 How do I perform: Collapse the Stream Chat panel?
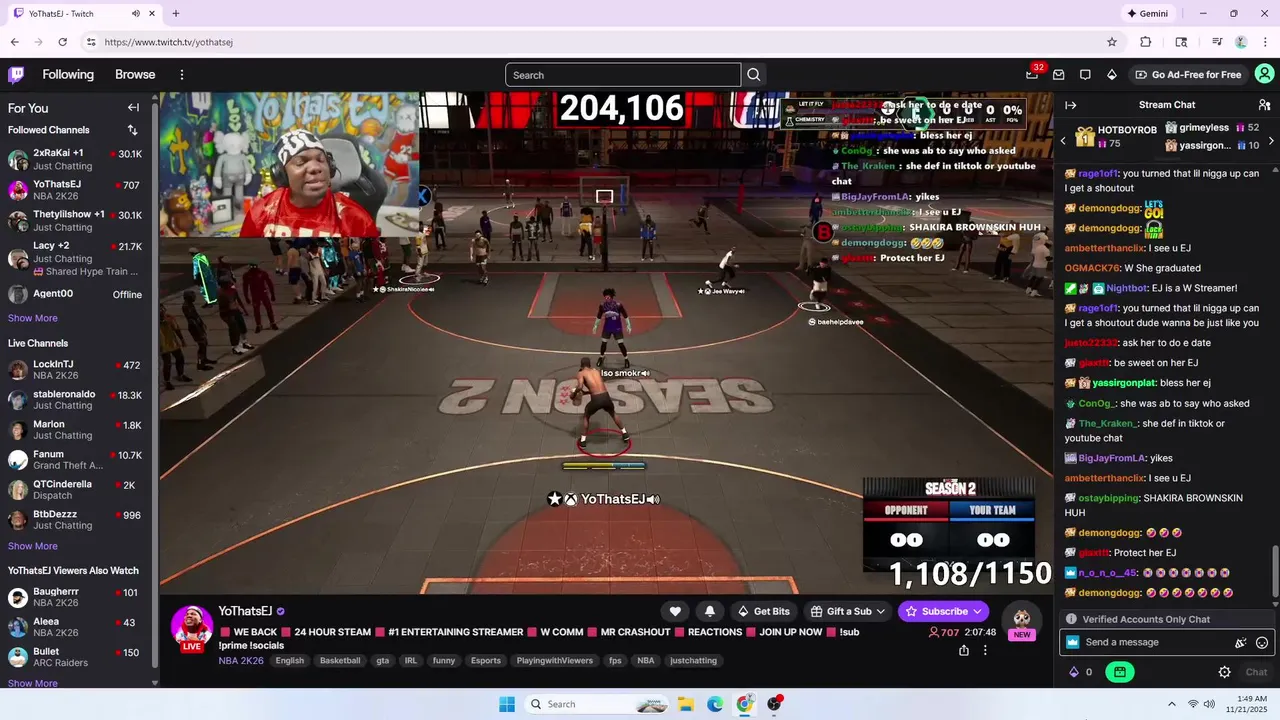[1070, 105]
